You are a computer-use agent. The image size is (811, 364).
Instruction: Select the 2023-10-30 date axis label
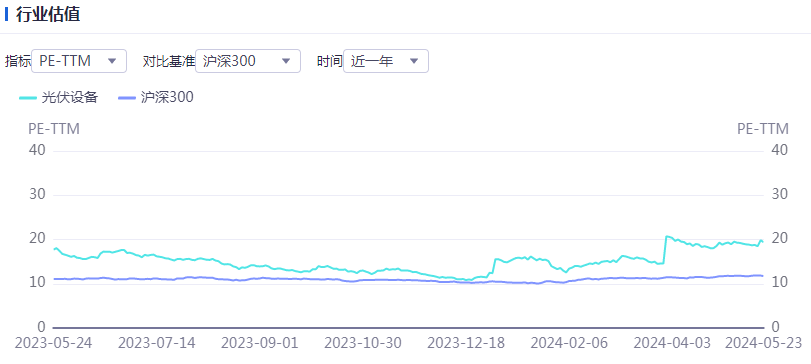coord(363,343)
